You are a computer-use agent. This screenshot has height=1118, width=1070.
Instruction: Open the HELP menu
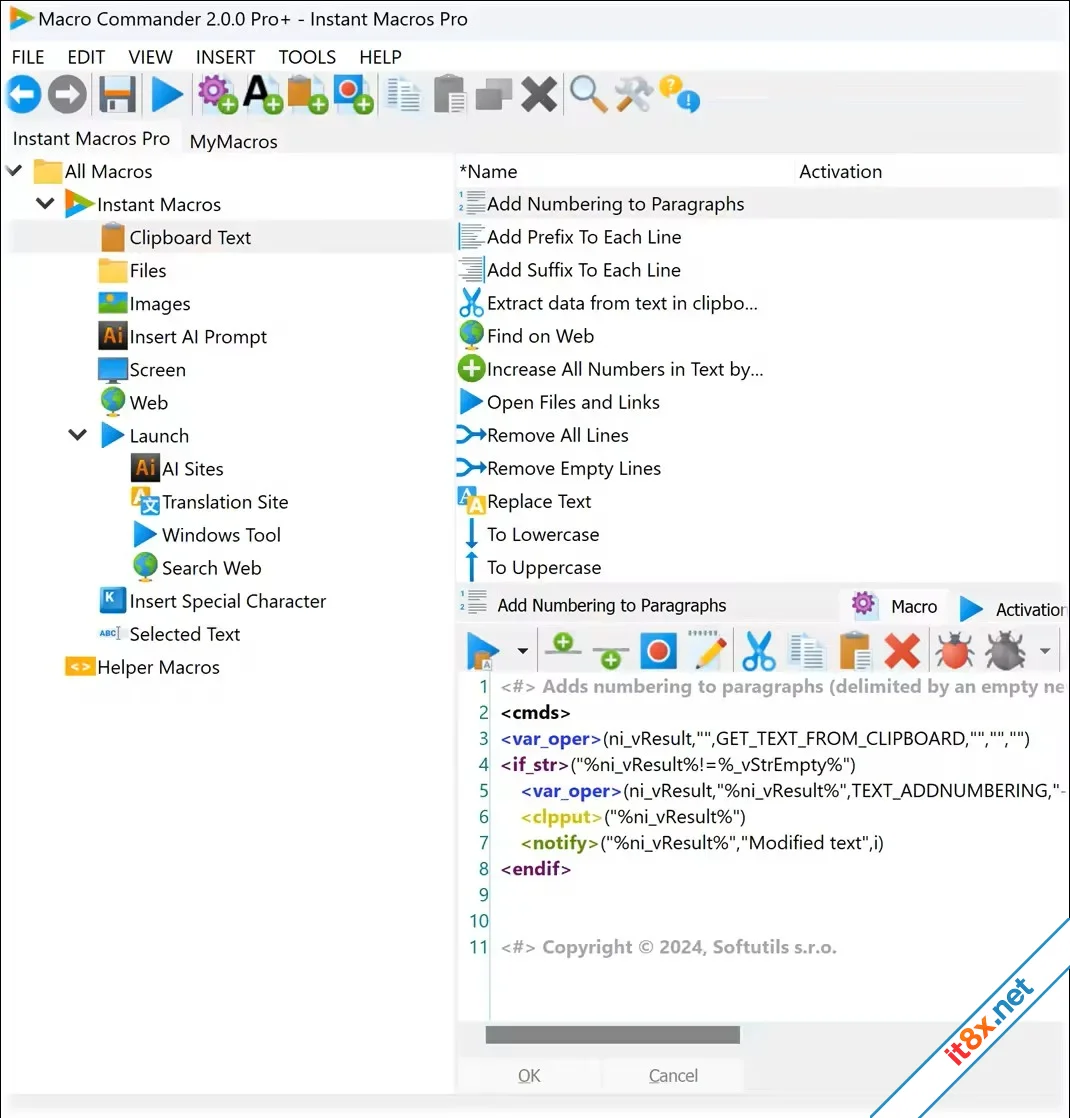[x=381, y=57]
